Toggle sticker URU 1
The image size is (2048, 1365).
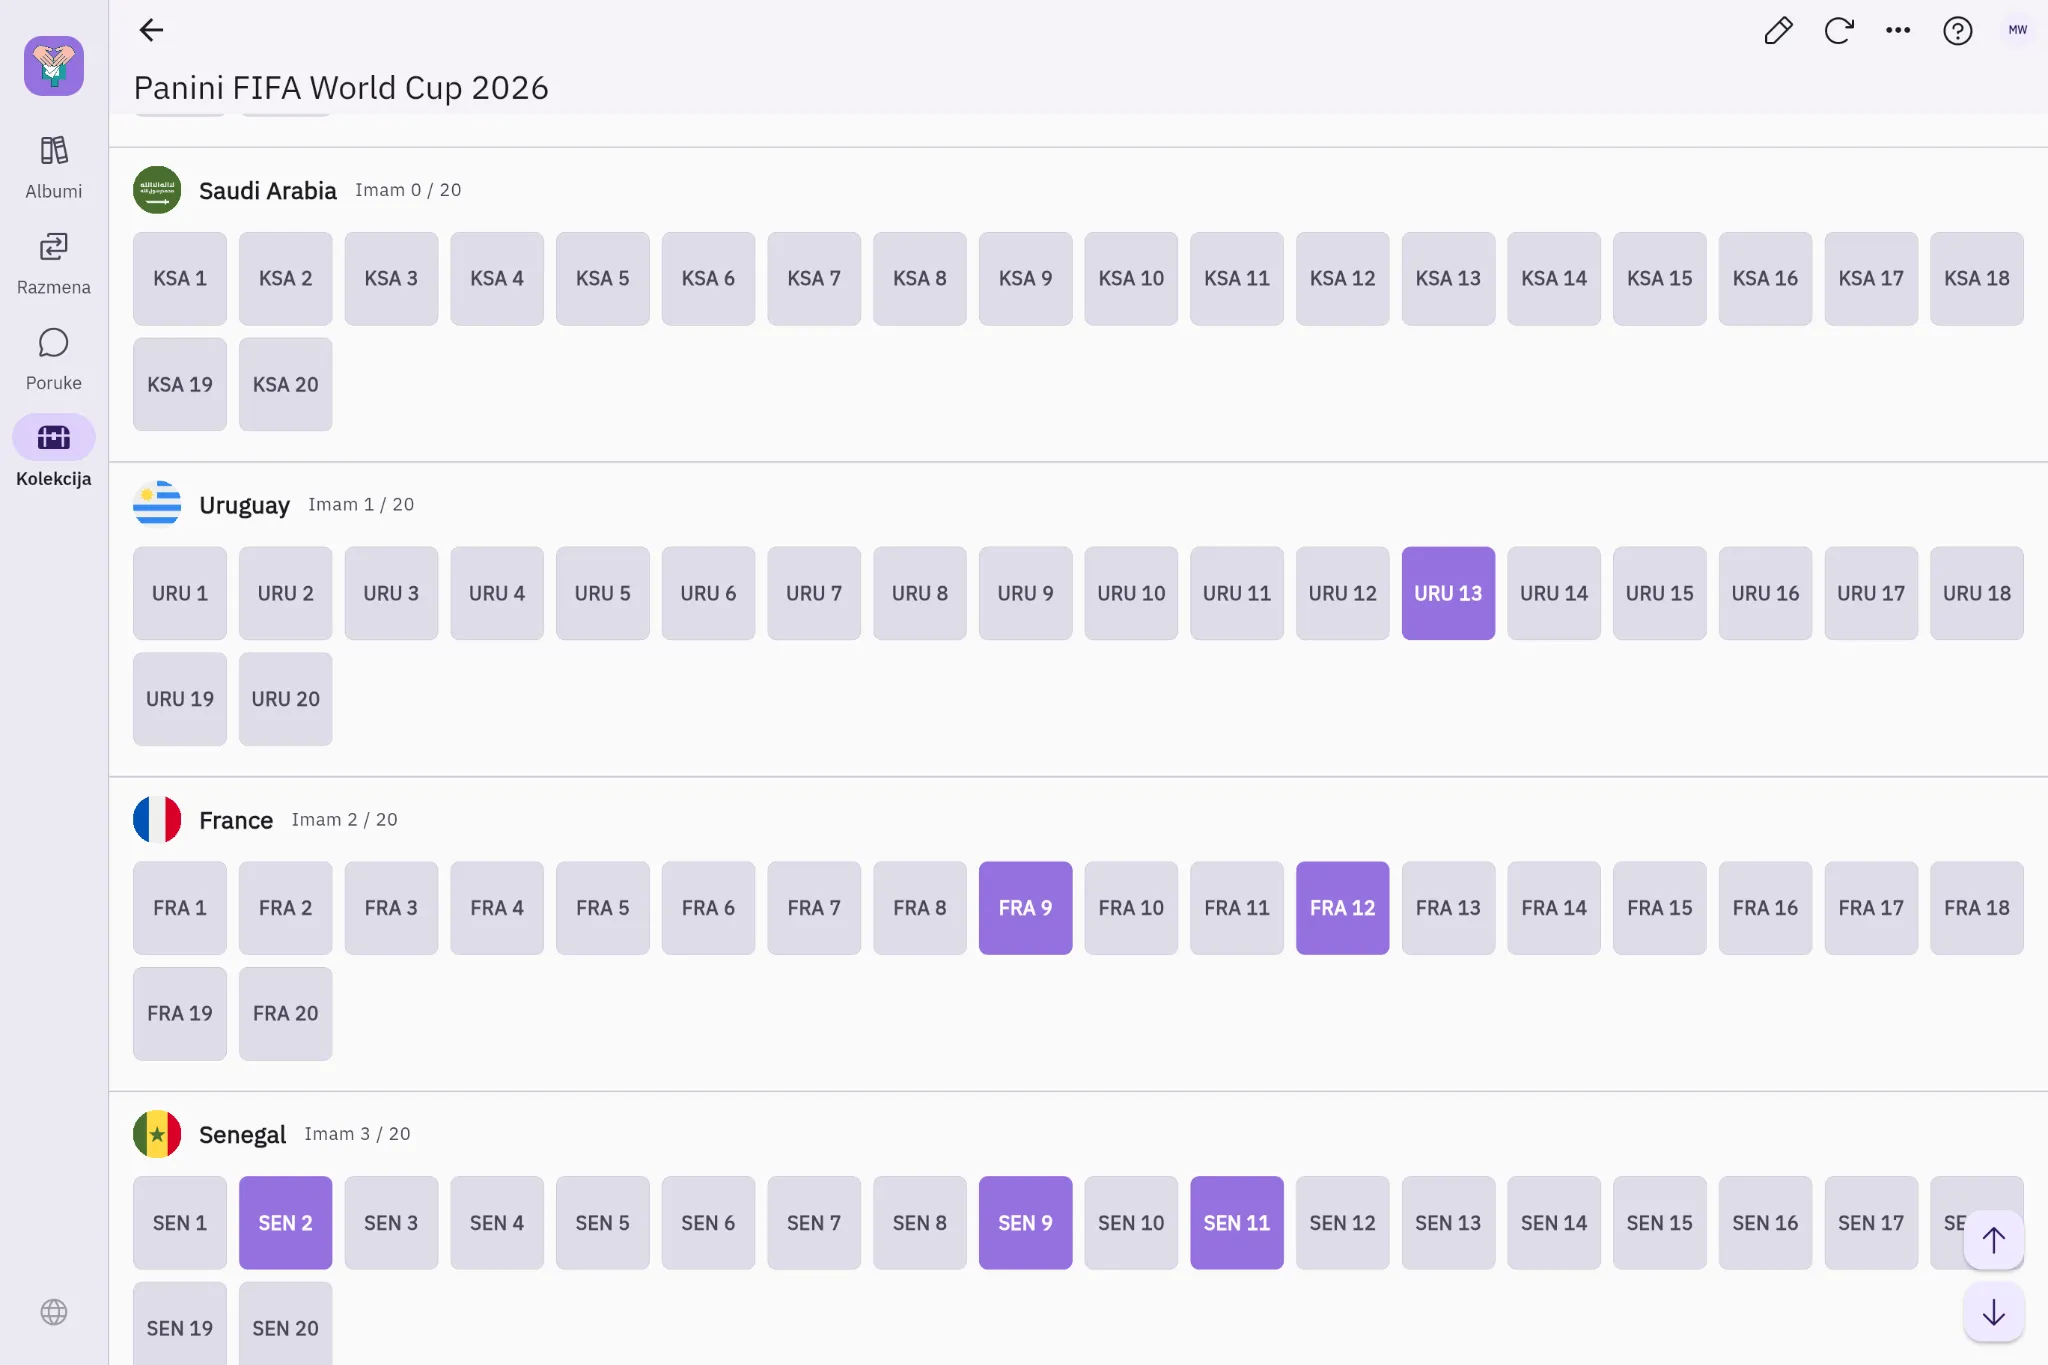[x=180, y=593]
